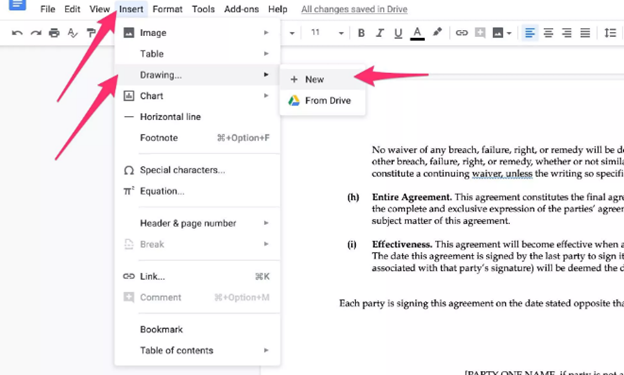Open the View menu
624x375 pixels.
pos(99,9)
